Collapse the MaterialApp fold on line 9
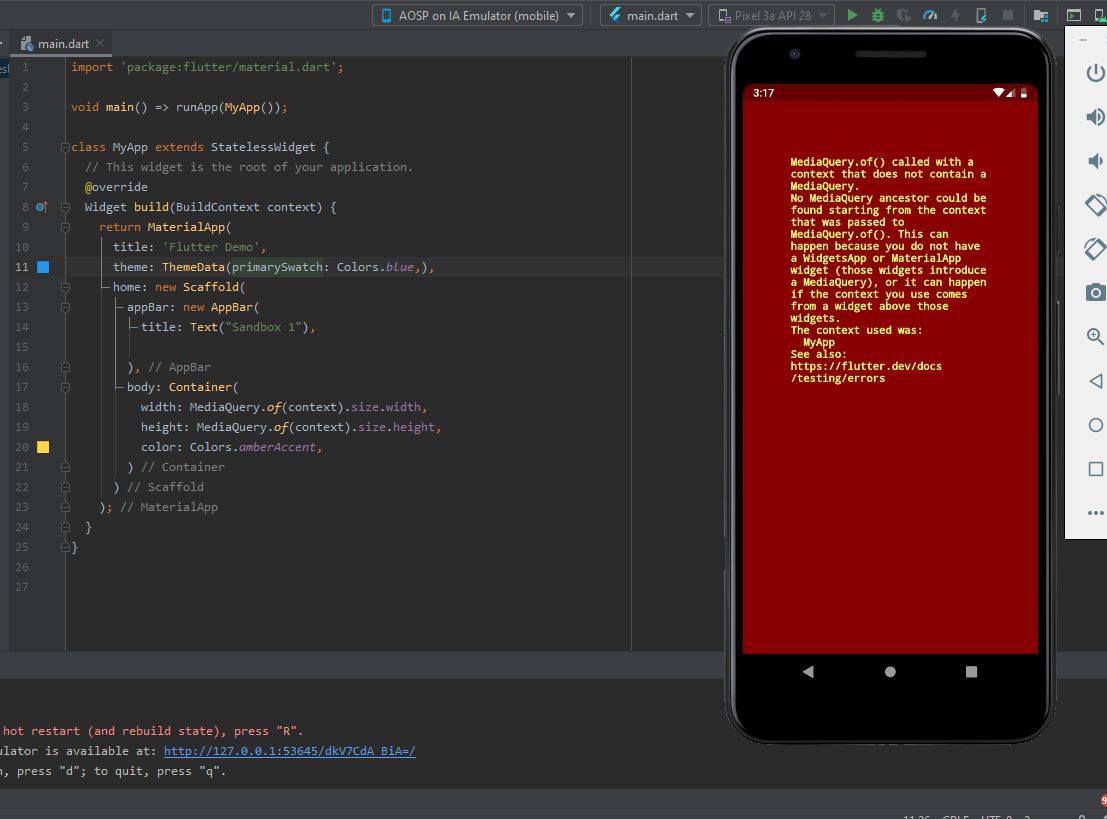Image resolution: width=1107 pixels, height=819 pixels. [x=65, y=227]
